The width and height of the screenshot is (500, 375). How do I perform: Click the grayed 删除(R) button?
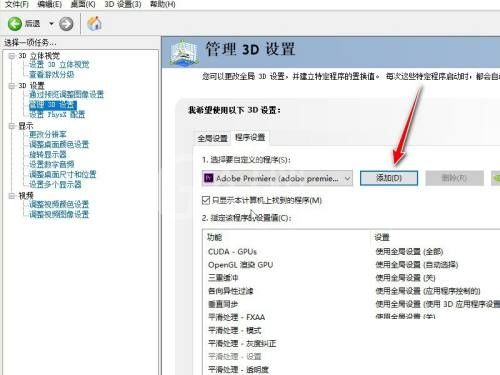(454, 178)
